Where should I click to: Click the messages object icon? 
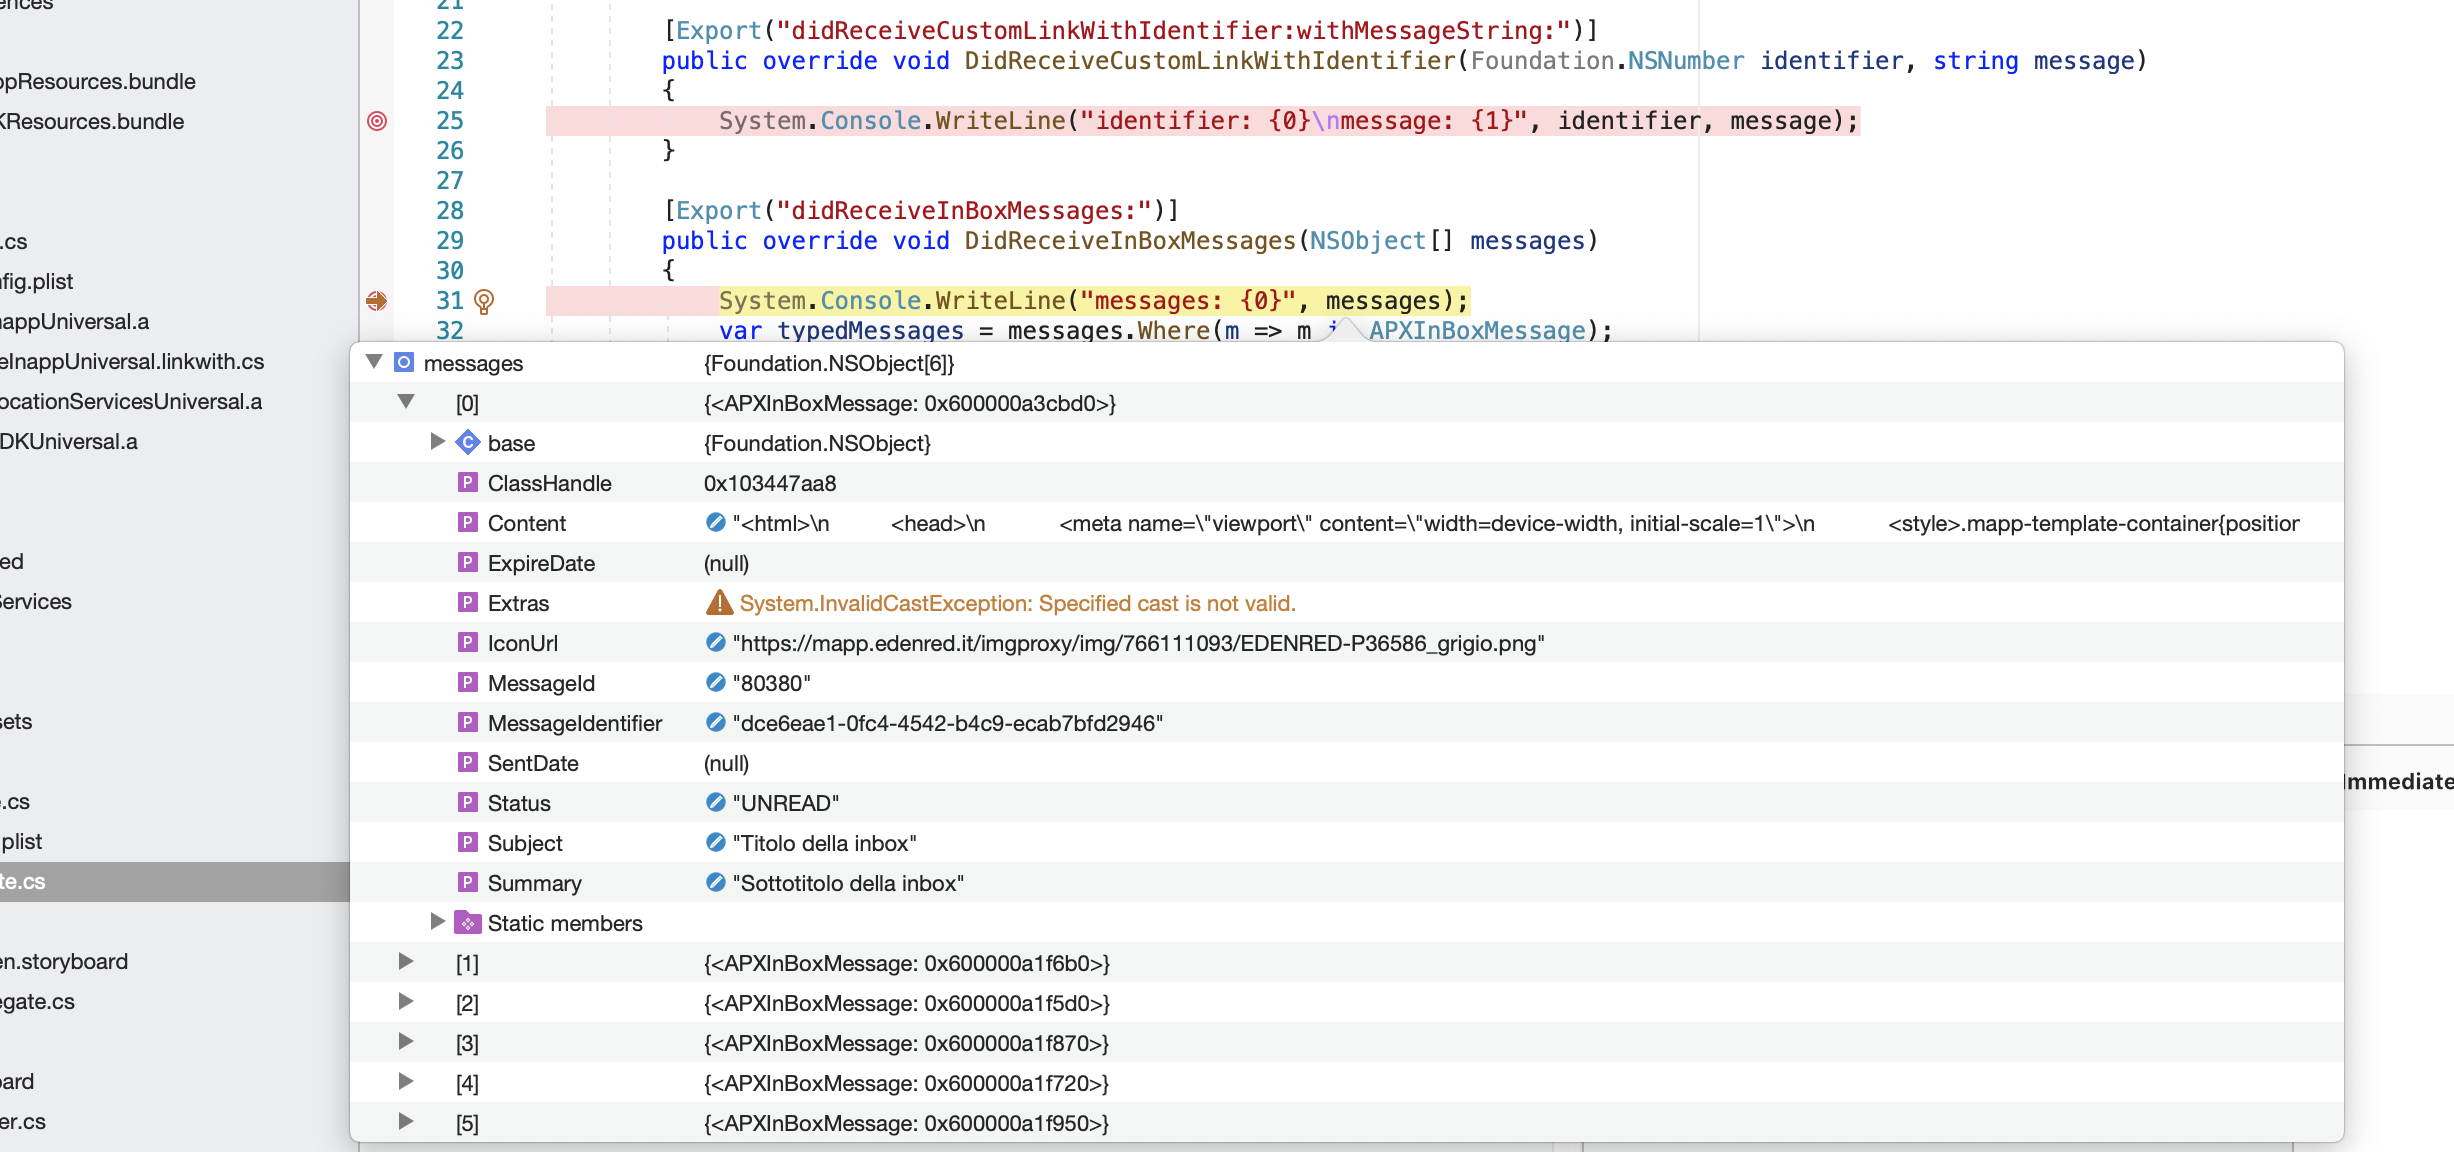(x=404, y=362)
